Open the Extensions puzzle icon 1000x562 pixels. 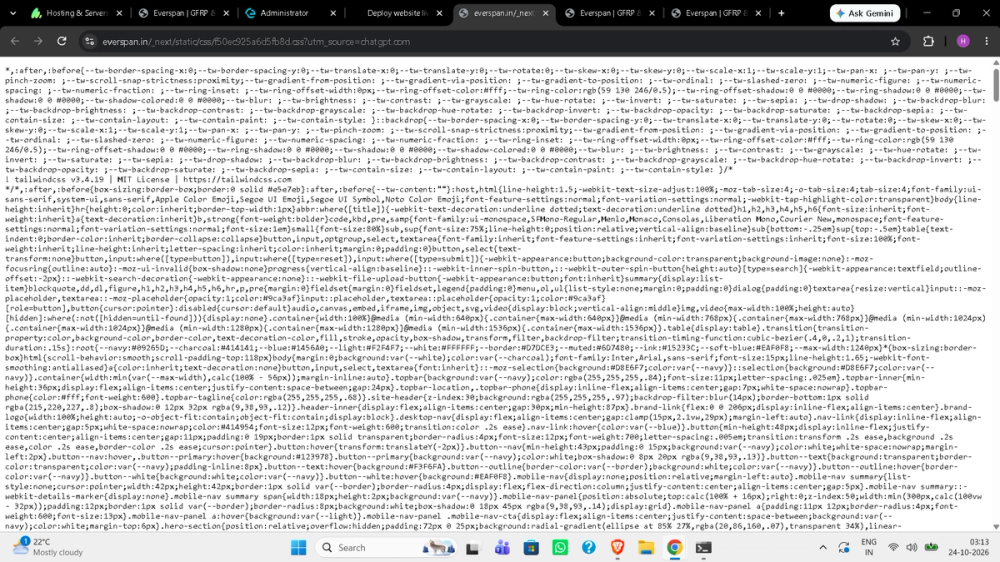point(929,41)
